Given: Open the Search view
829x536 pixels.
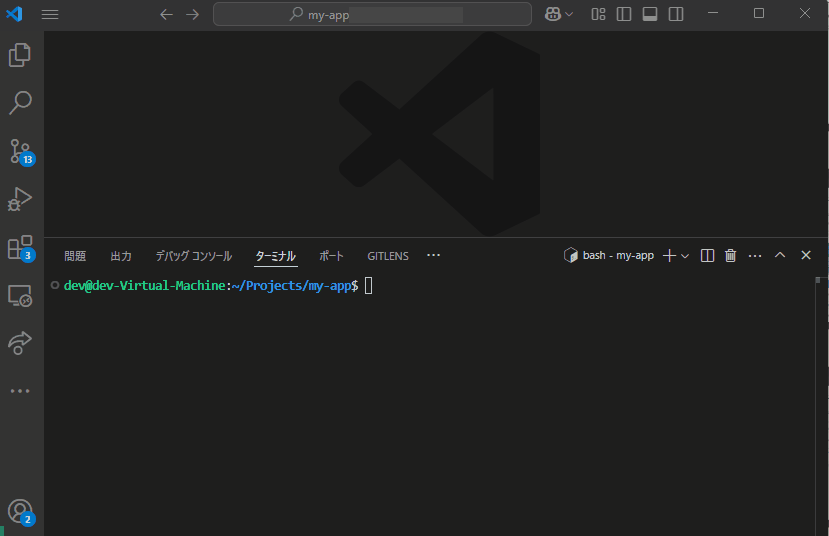Looking at the screenshot, I should [20, 103].
